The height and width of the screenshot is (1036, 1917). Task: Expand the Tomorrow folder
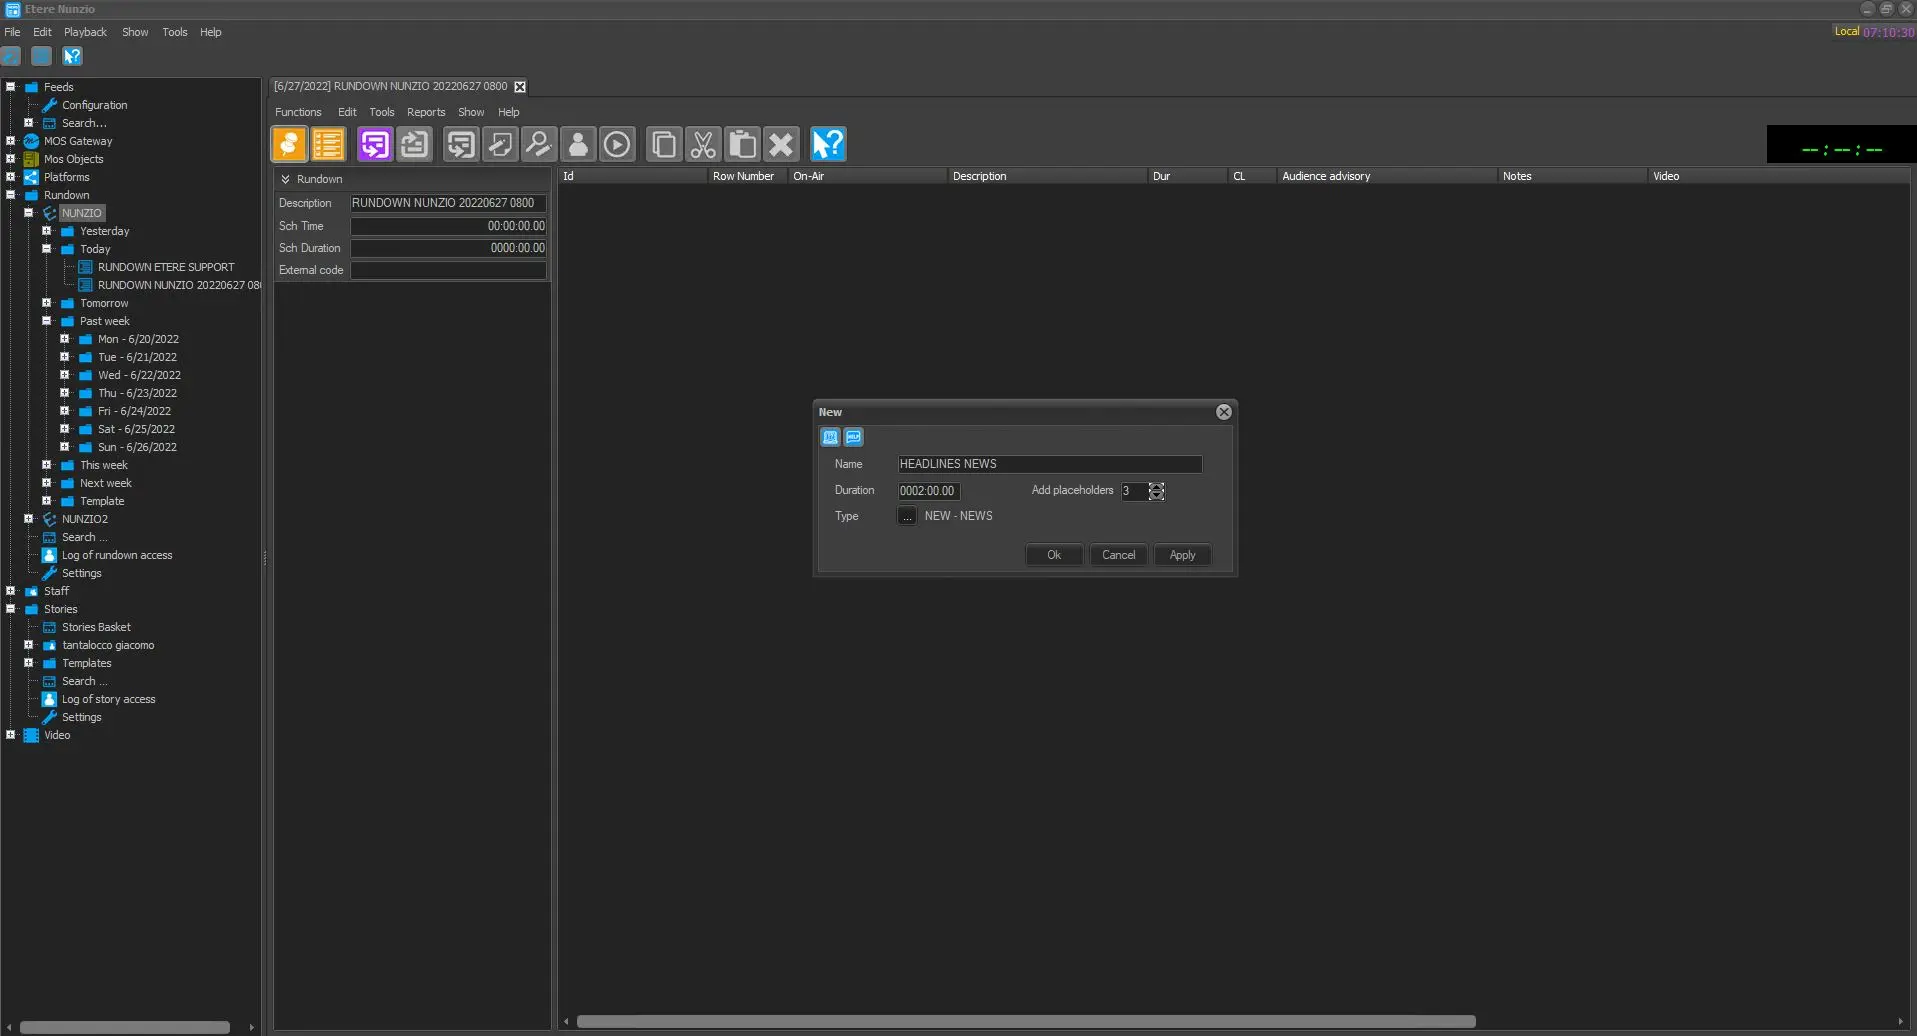pyautogui.click(x=46, y=303)
